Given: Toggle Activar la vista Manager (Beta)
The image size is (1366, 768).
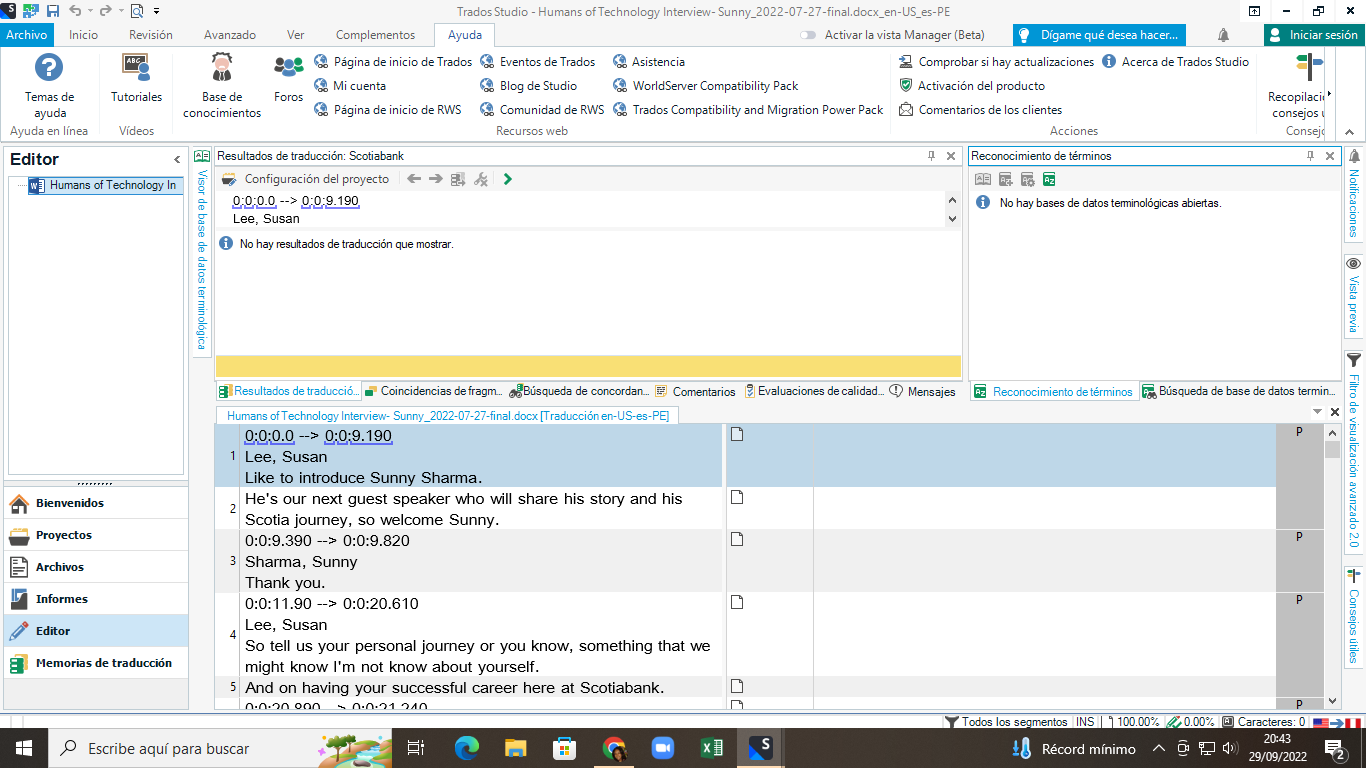Looking at the screenshot, I should [x=809, y=35].
